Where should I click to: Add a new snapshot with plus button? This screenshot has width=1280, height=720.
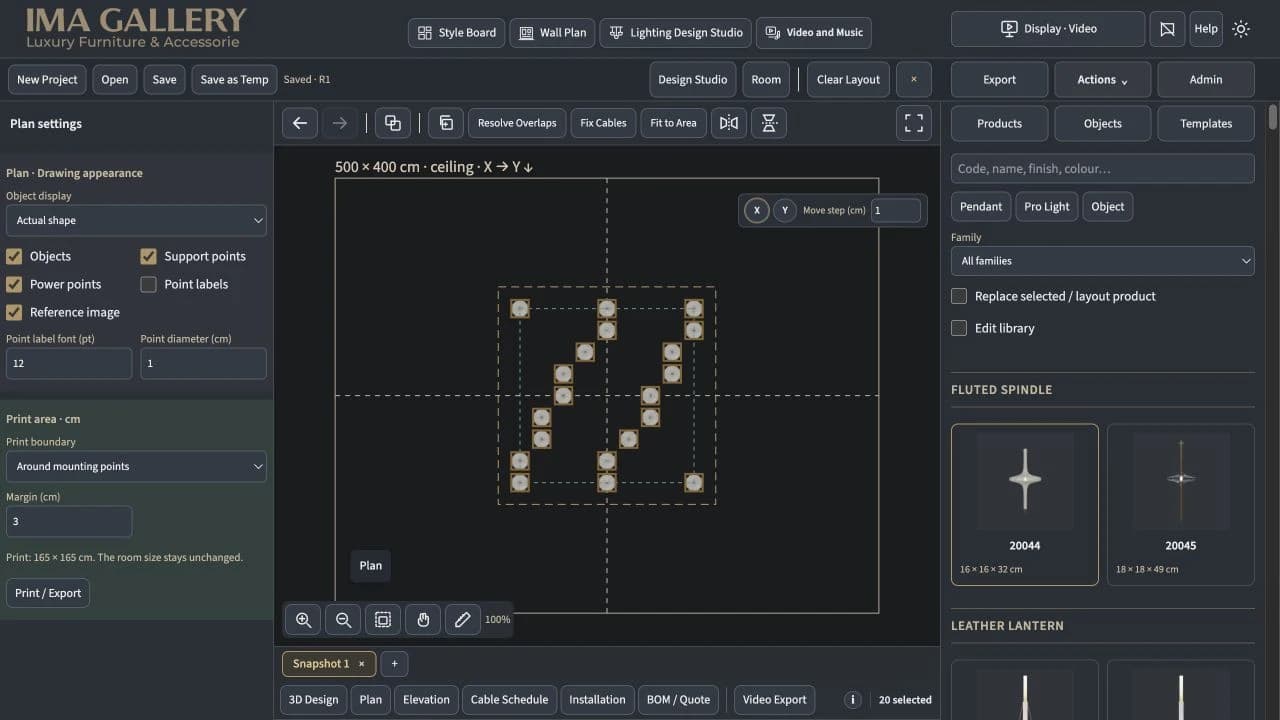coord(394,663)
